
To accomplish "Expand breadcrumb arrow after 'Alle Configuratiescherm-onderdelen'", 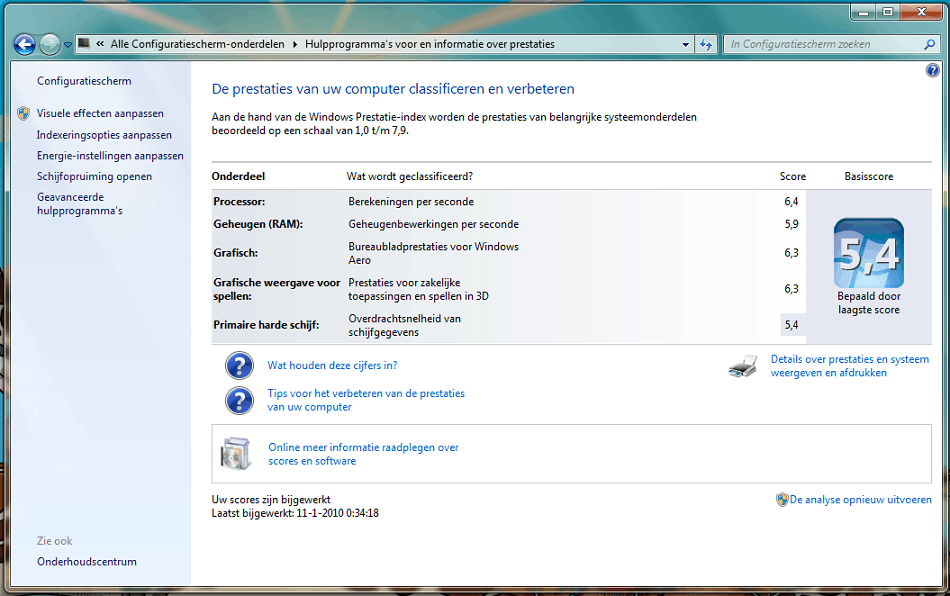I will [x=295, y=44].
